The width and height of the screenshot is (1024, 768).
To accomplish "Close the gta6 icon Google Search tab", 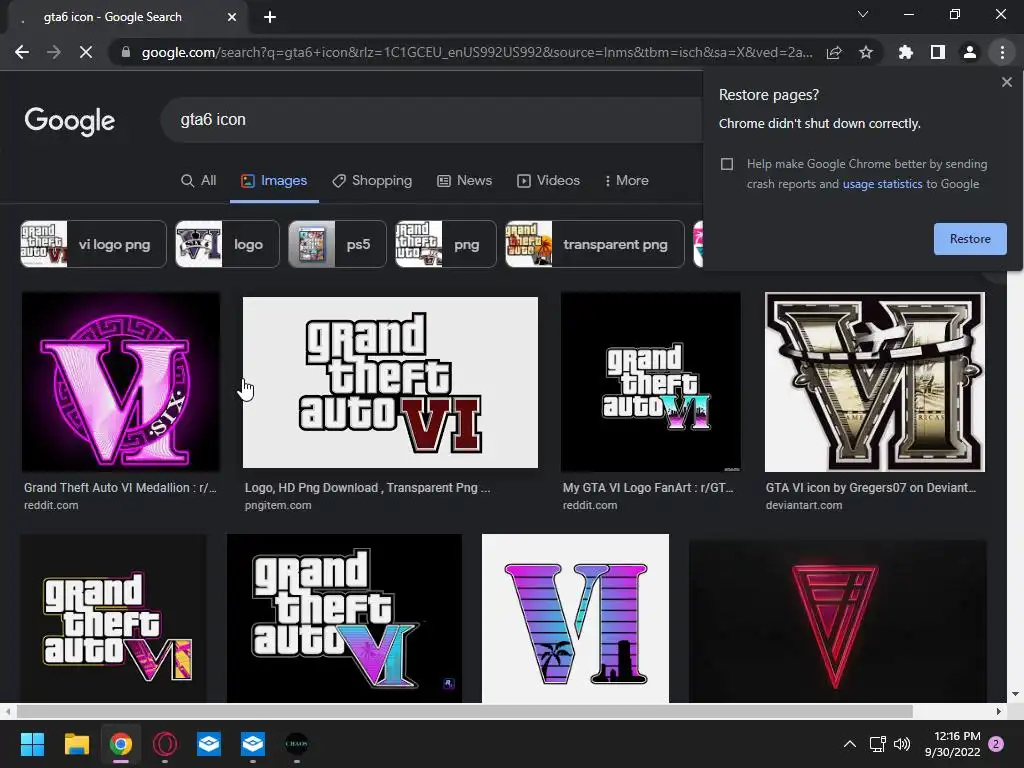I will pos(232,17).
